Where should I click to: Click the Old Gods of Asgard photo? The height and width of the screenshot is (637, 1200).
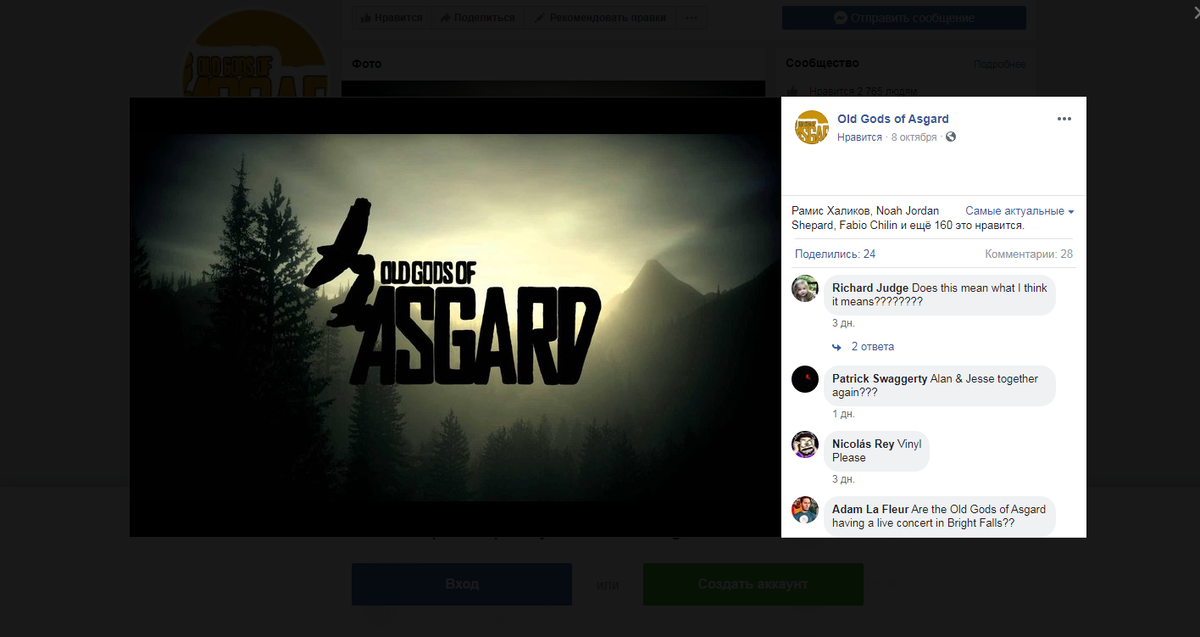455,318
